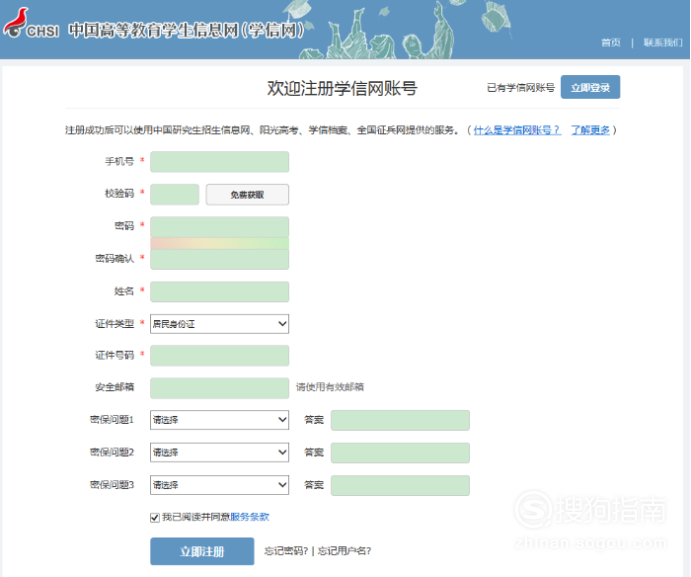Screen dimensions: 691x577
Task: Focus the answer field for 密保问题2
Action: click(400, 453)
